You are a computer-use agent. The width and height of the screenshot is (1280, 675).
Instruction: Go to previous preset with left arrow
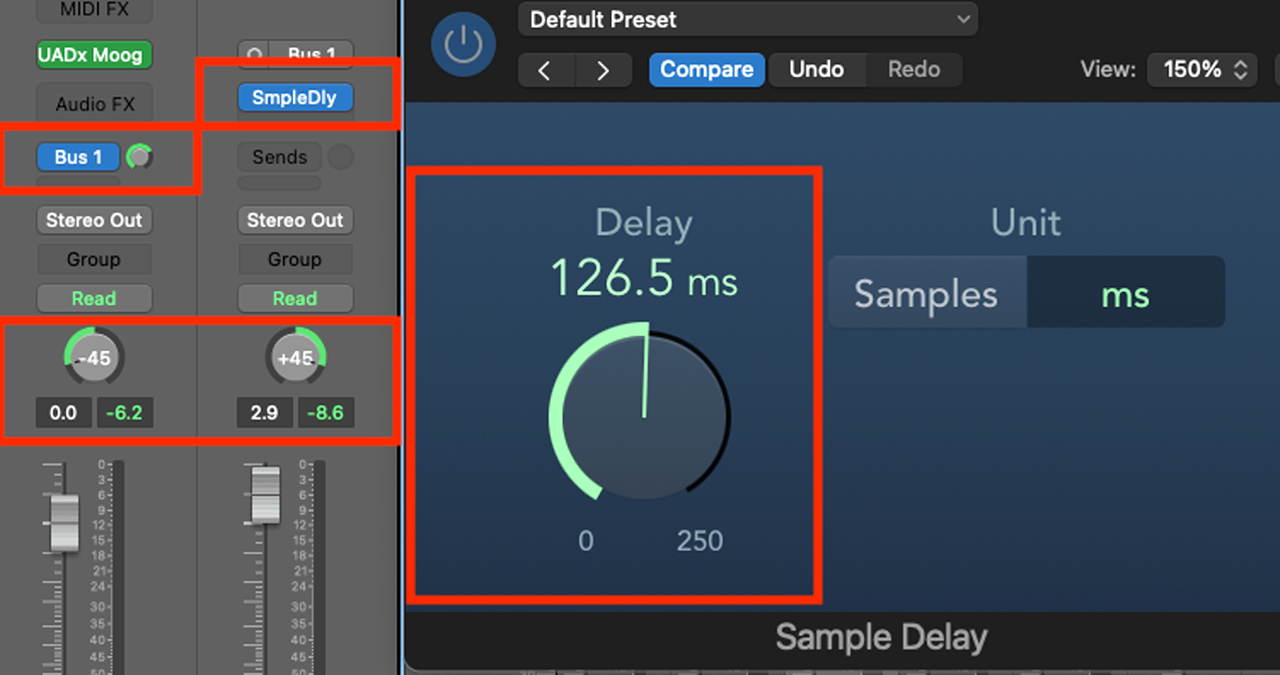pyautogui.click(x=545, y=70)
